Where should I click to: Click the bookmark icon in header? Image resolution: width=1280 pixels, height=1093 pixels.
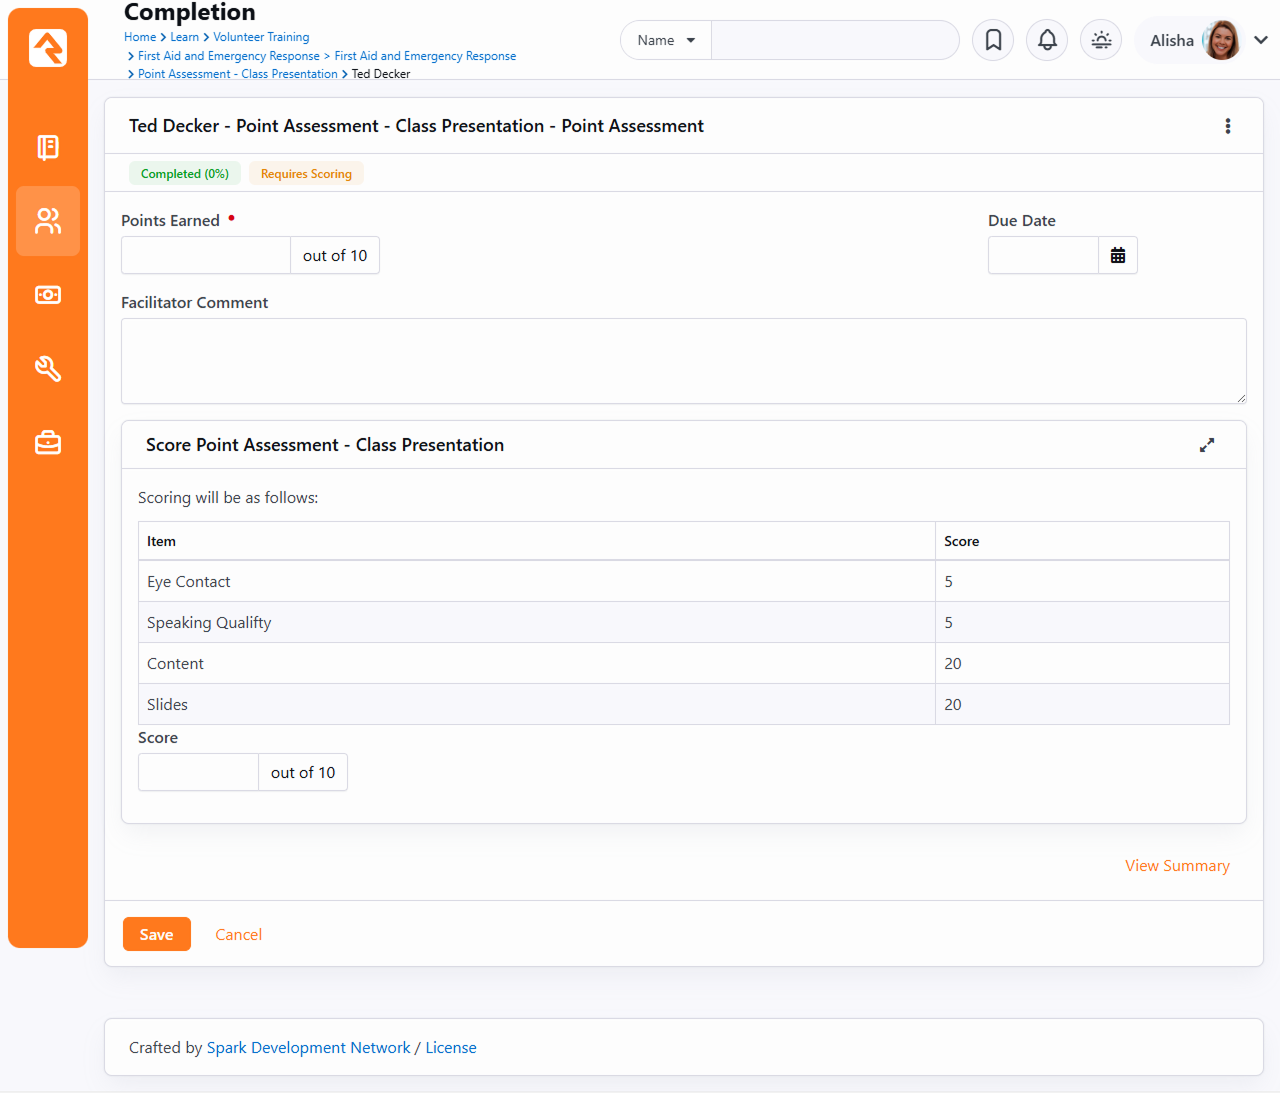click(x=993, y=40)
